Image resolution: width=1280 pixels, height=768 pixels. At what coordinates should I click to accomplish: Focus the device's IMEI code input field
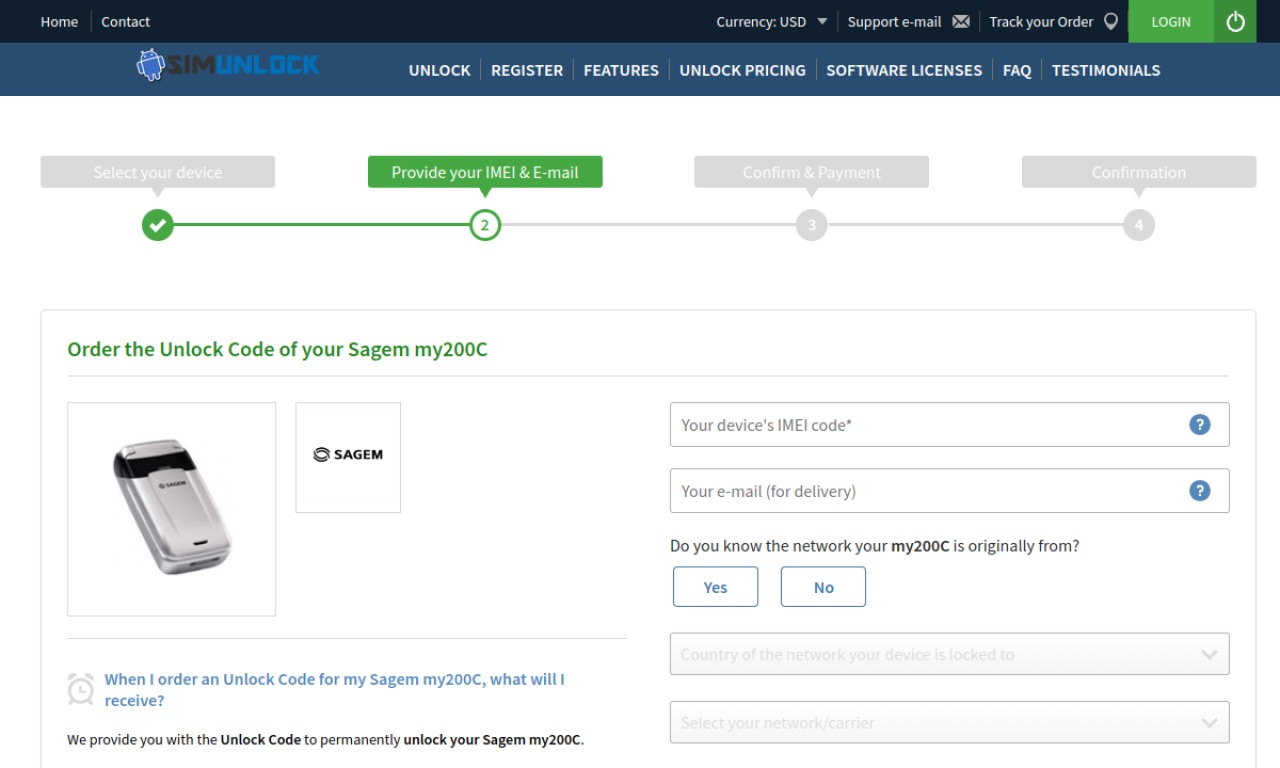[949, 424]
